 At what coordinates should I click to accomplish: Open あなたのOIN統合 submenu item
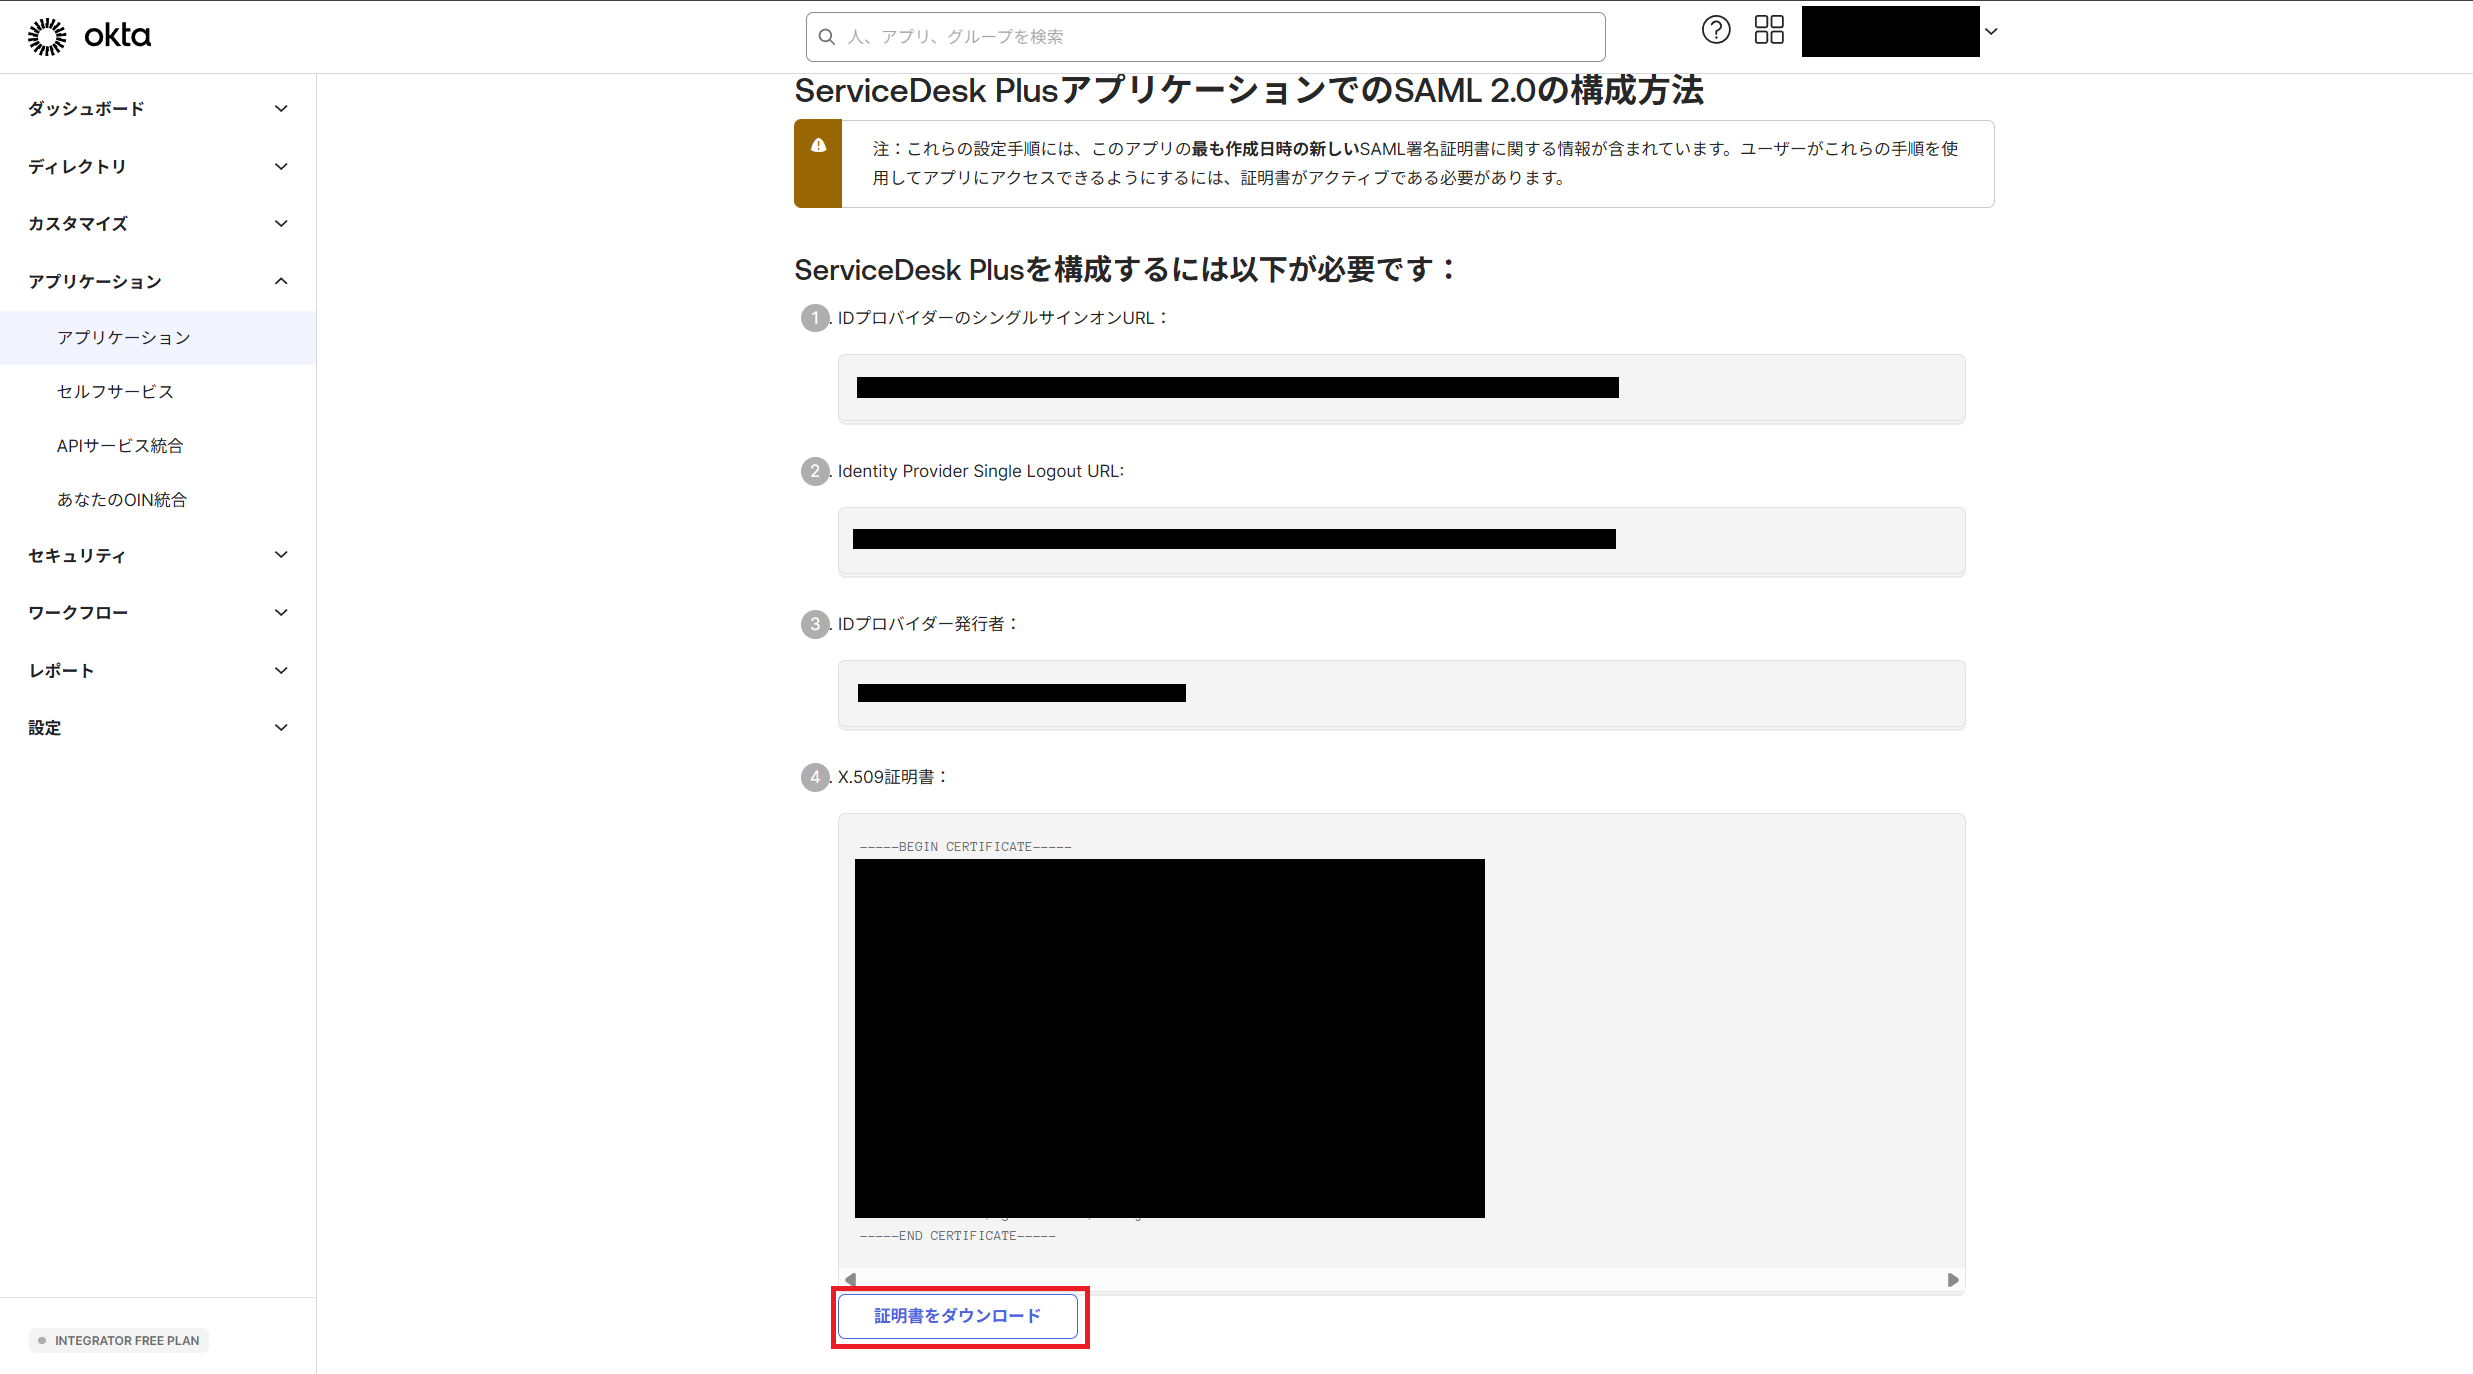(x=122, y=499)
